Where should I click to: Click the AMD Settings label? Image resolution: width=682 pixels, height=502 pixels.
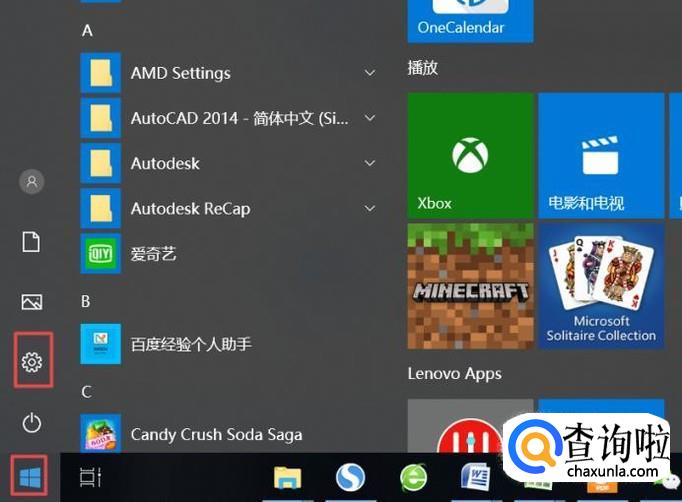pos(181,74)
